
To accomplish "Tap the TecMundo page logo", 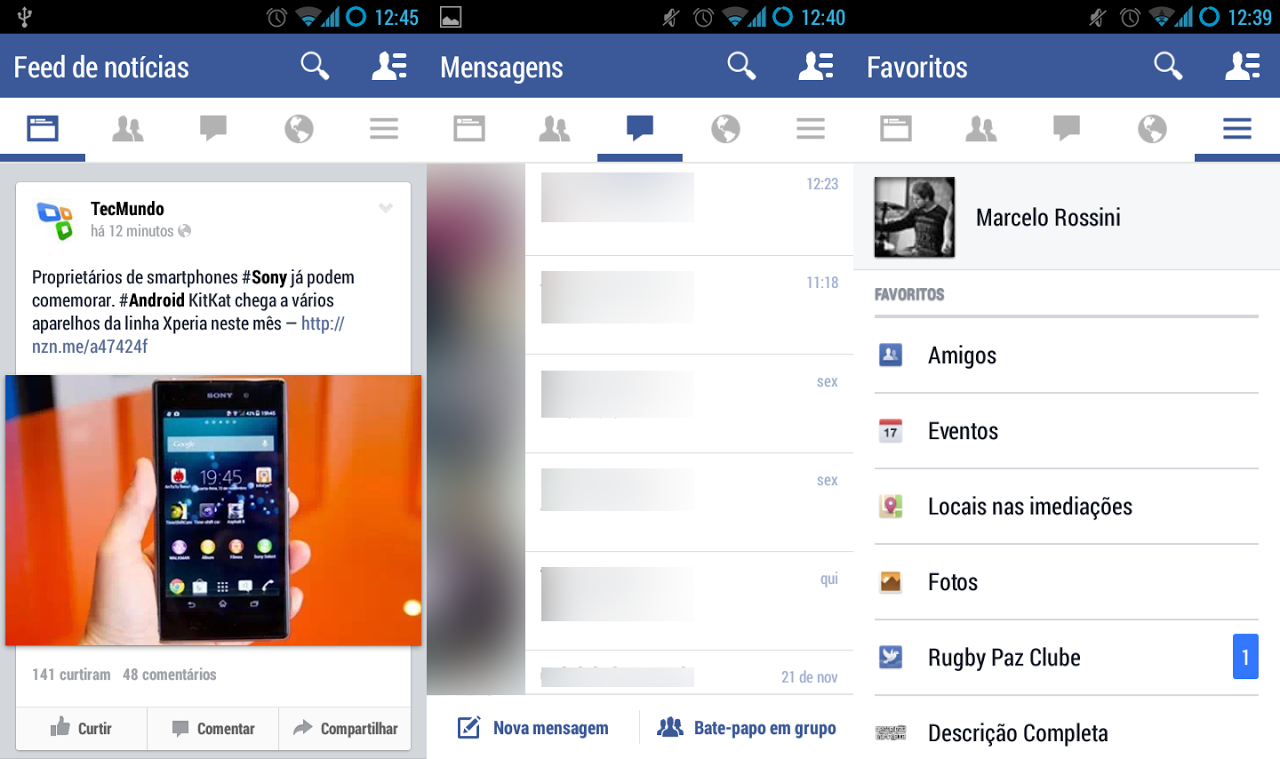I will [55, 220].
